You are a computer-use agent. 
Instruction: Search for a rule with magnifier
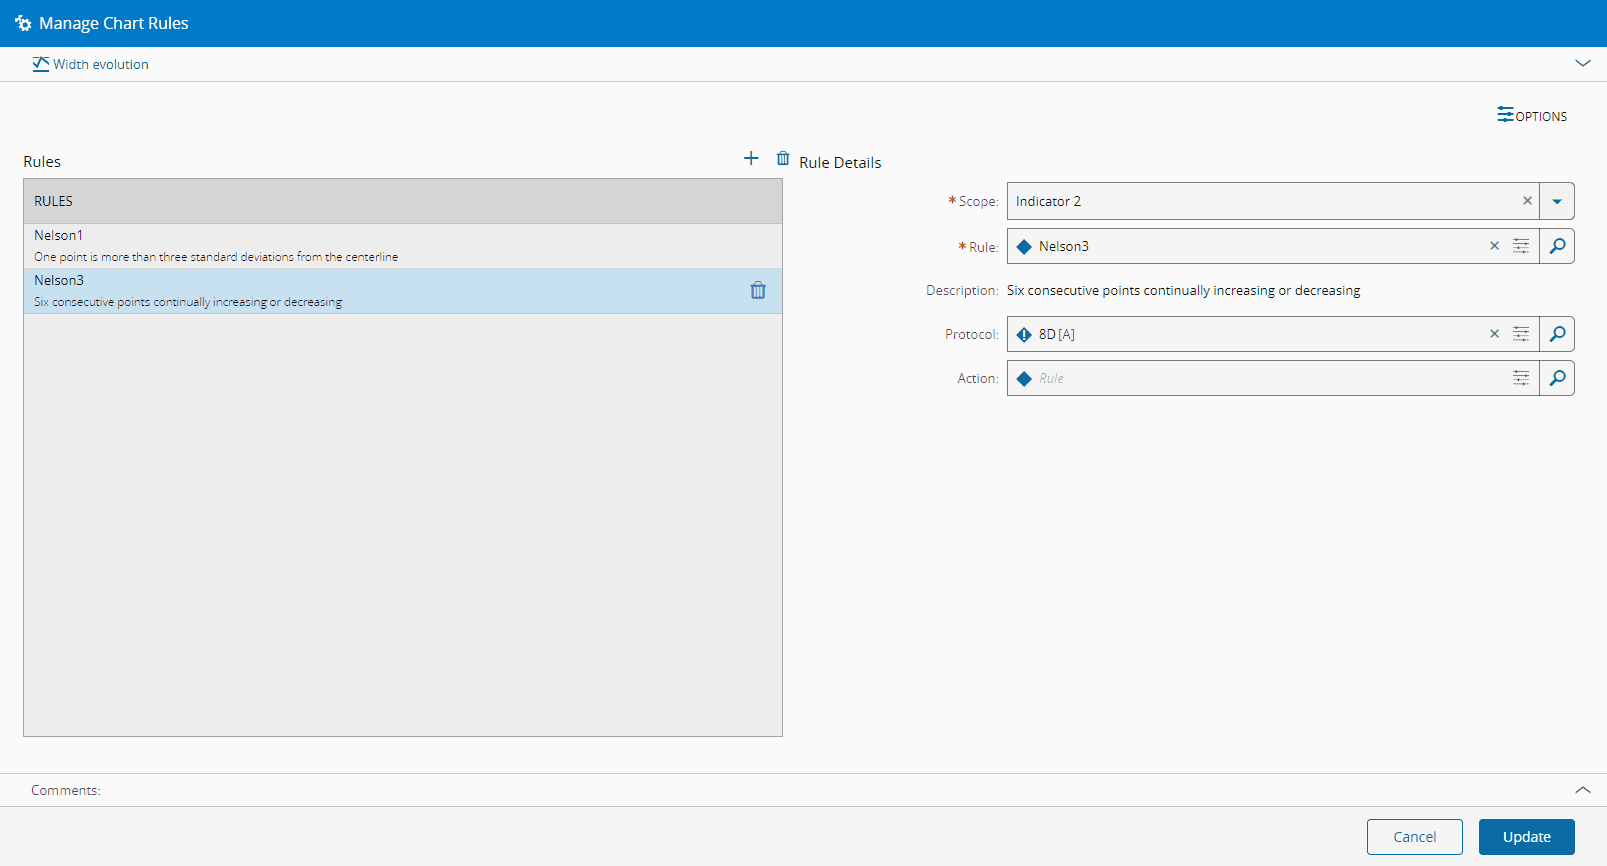[x=1557, y=246]
